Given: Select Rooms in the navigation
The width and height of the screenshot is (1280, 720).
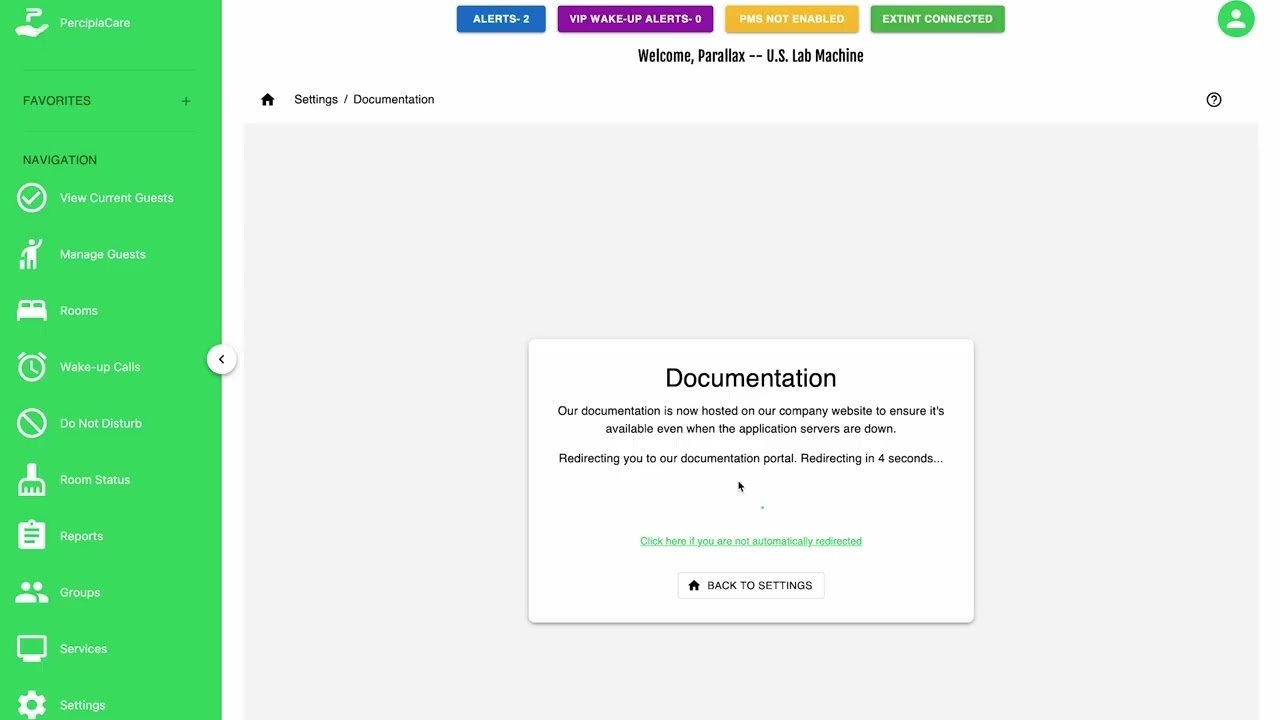Looking at the screenshot, I should (x=79, y=311).
